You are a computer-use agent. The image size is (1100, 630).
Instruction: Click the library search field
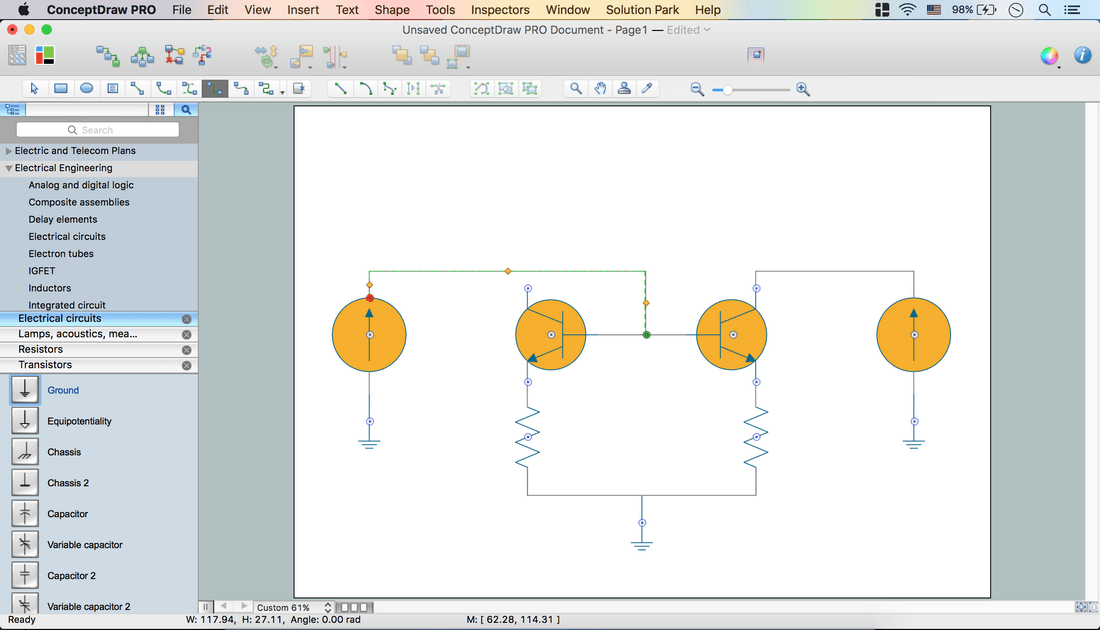98,130
